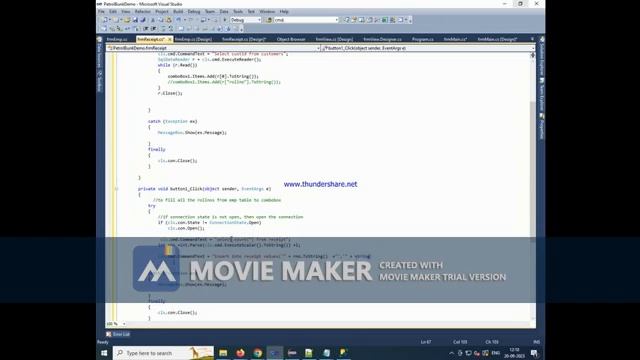
Task: Open the Error List panel
Action: pyautogui.click(x=118, y=334)
